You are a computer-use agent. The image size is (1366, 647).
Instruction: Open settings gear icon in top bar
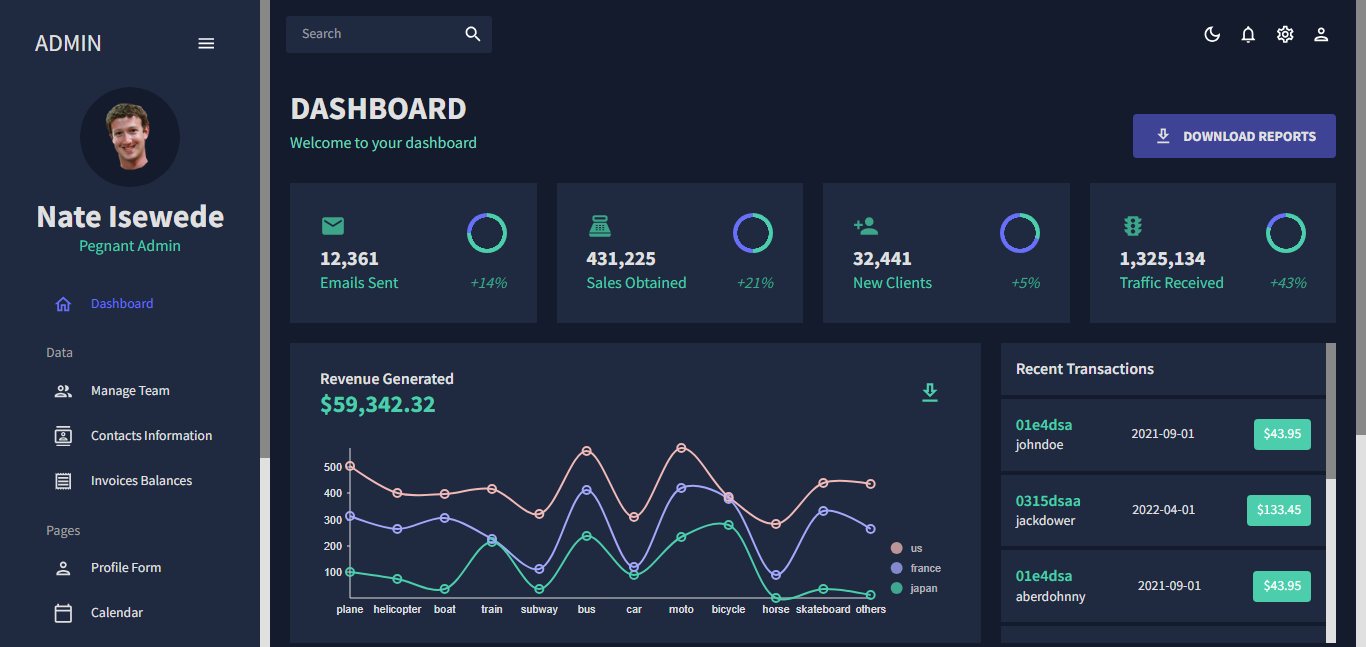pyautogui.click(x=1285, y=35)
